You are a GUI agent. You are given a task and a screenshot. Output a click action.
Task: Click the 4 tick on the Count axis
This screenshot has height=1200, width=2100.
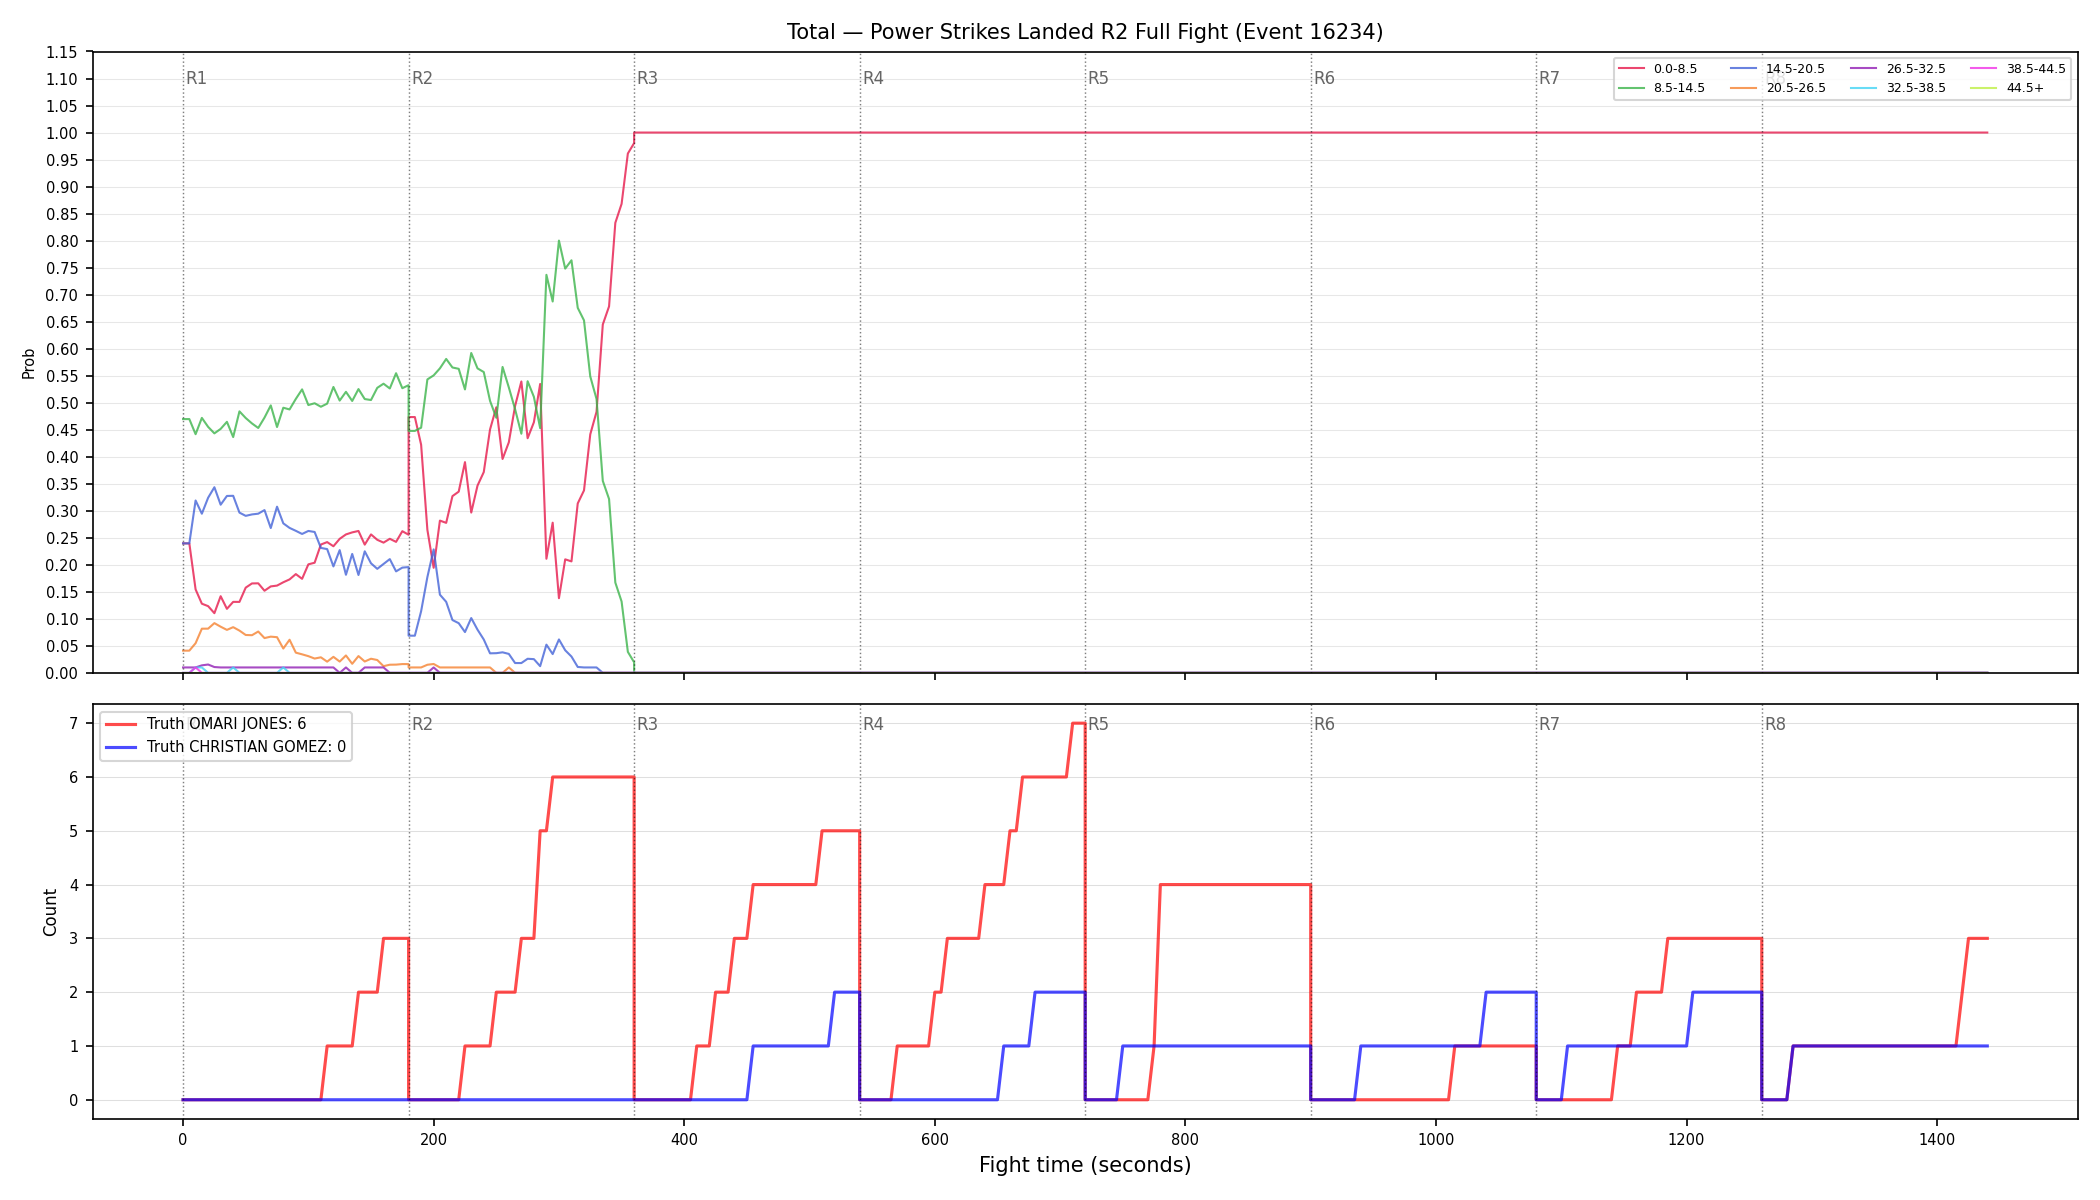(74, 885)
